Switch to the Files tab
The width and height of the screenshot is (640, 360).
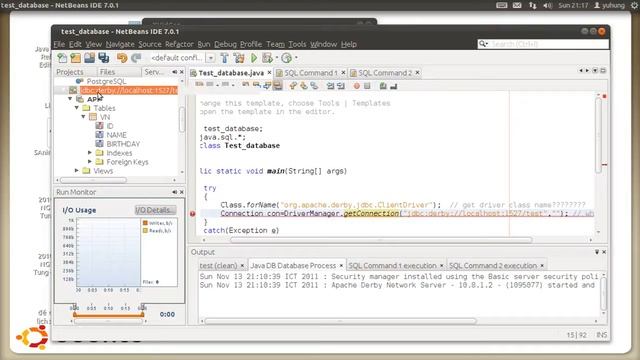click(107, 72)
